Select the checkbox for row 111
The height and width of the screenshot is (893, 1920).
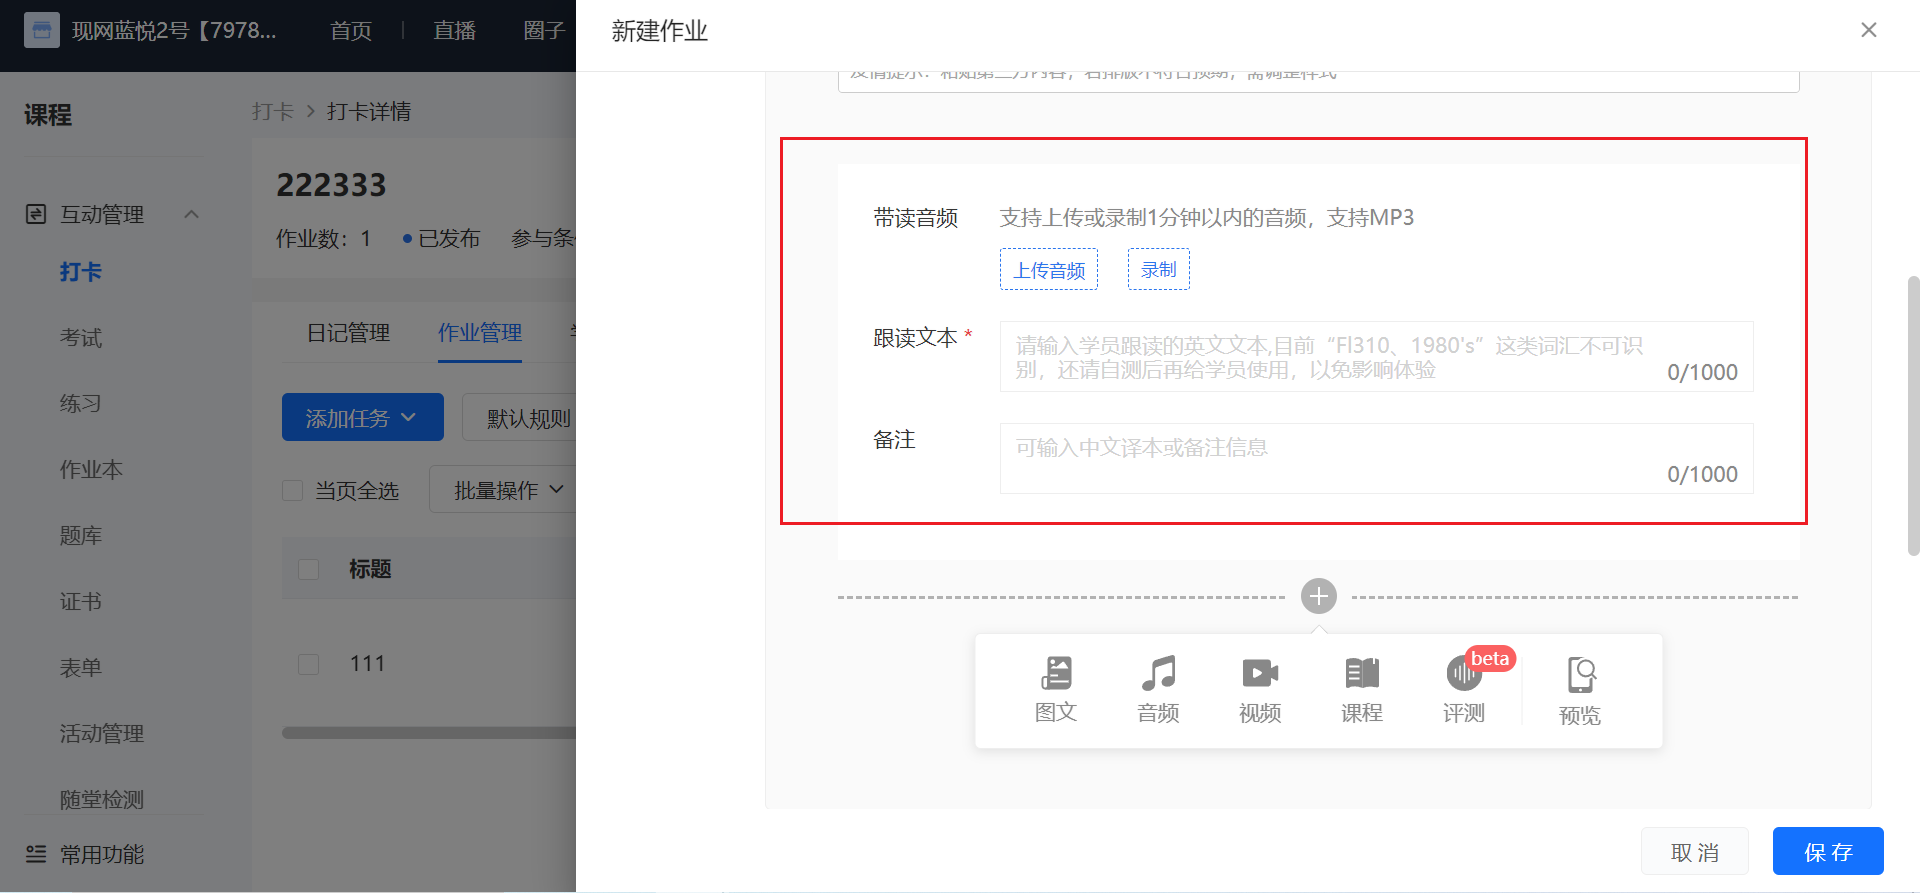tap(309, 664)
